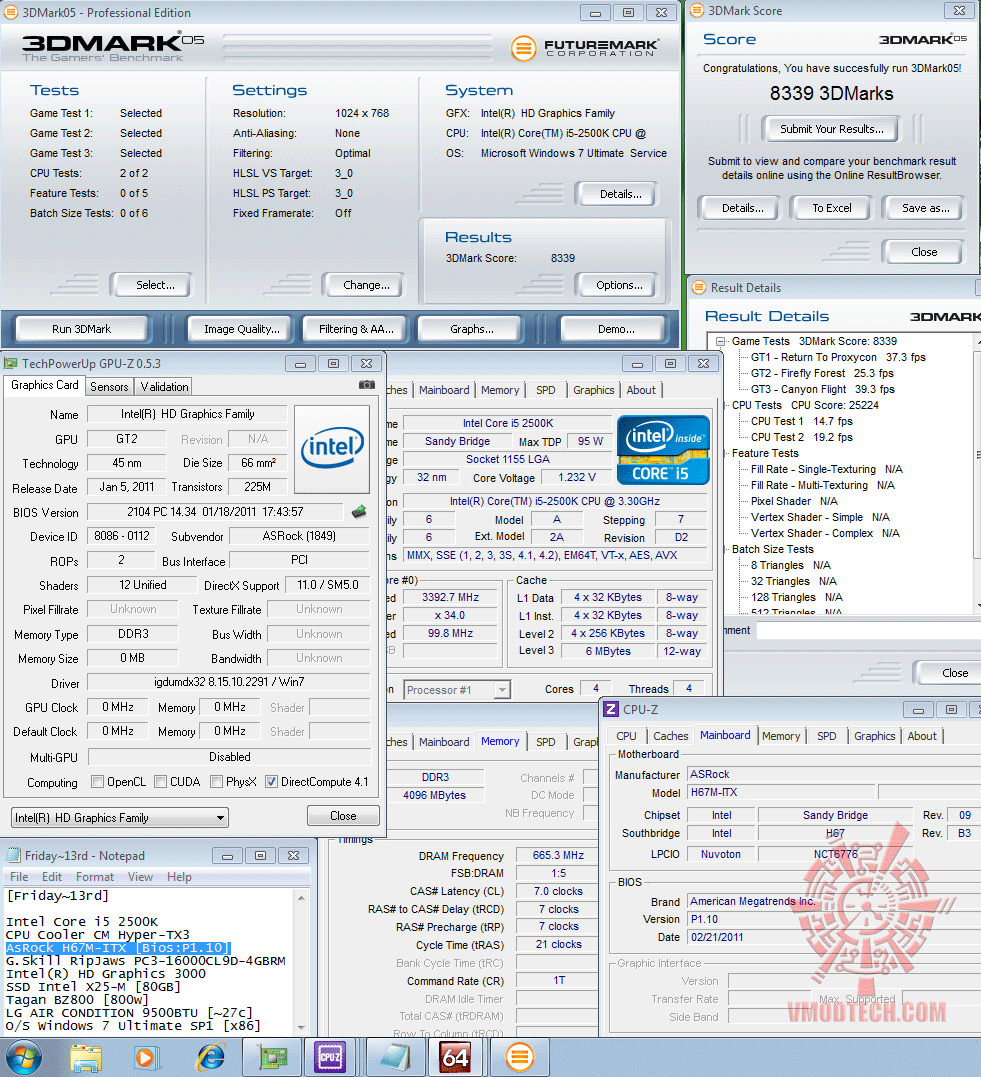The height and width of the screenshot is (1077, 981).
Task: Click the Notepad vertical scrollbar down arrow
Action: click(302, 1028)
